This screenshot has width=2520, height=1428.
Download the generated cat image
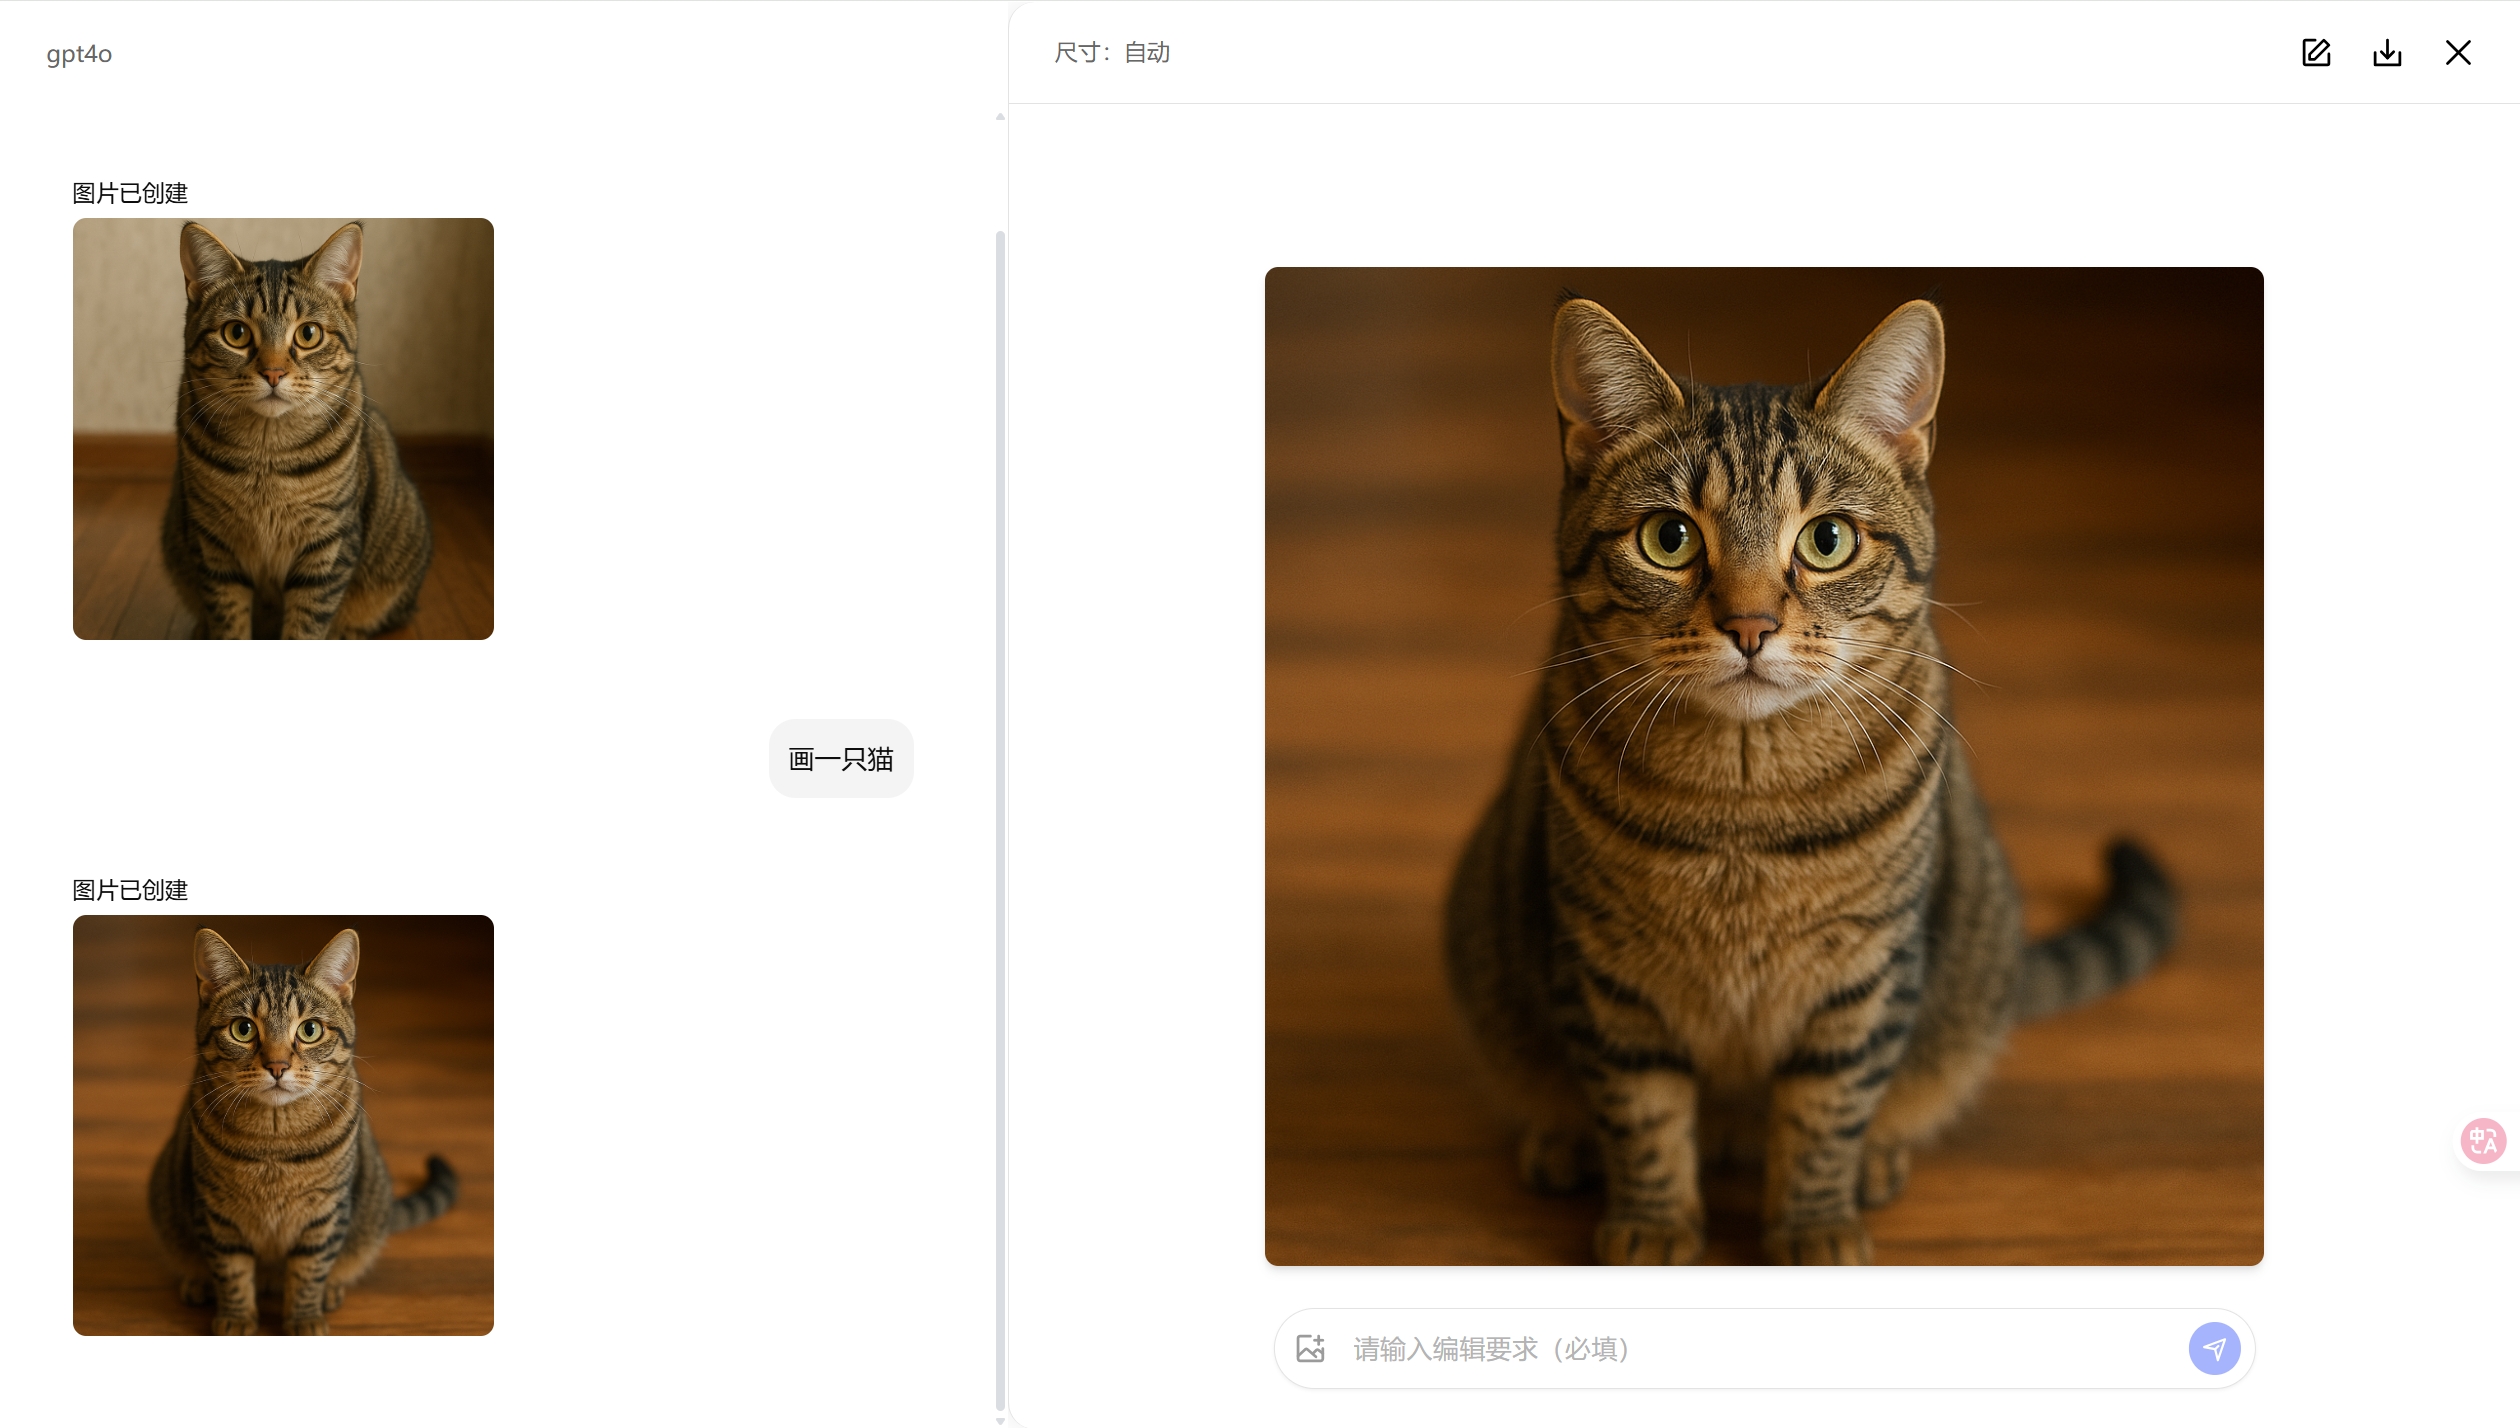pos(2388,52)
